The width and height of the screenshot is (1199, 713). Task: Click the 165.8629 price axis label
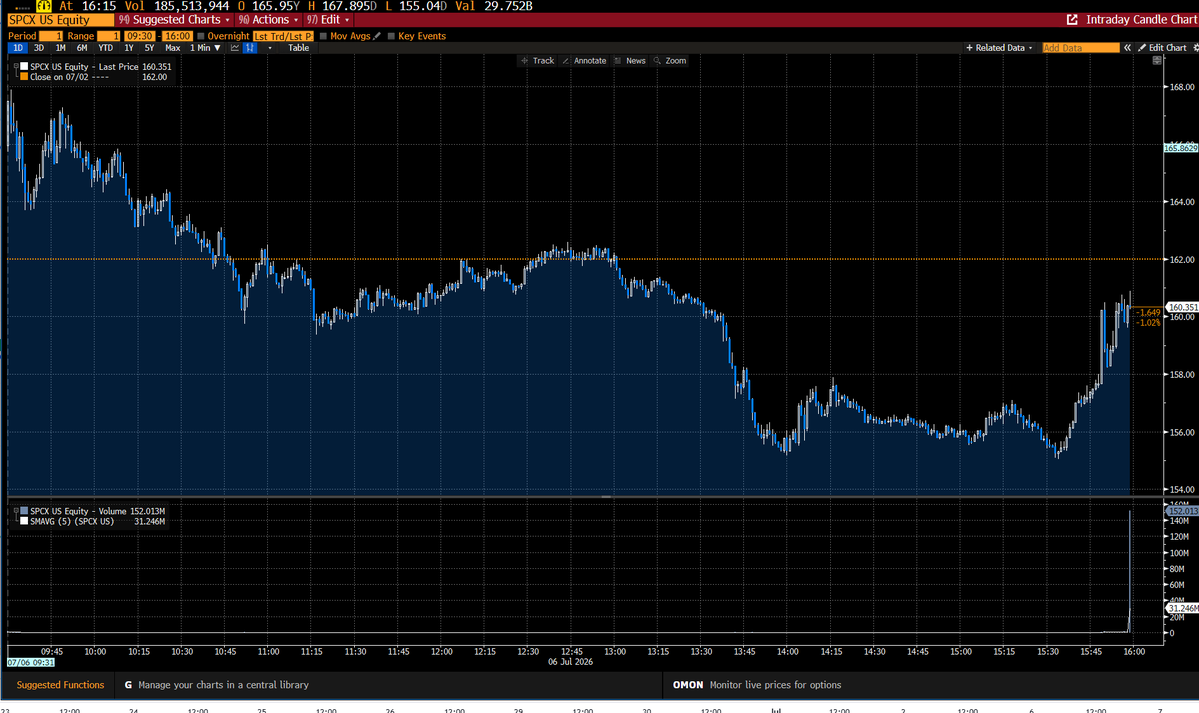[x=1181, y=148]
